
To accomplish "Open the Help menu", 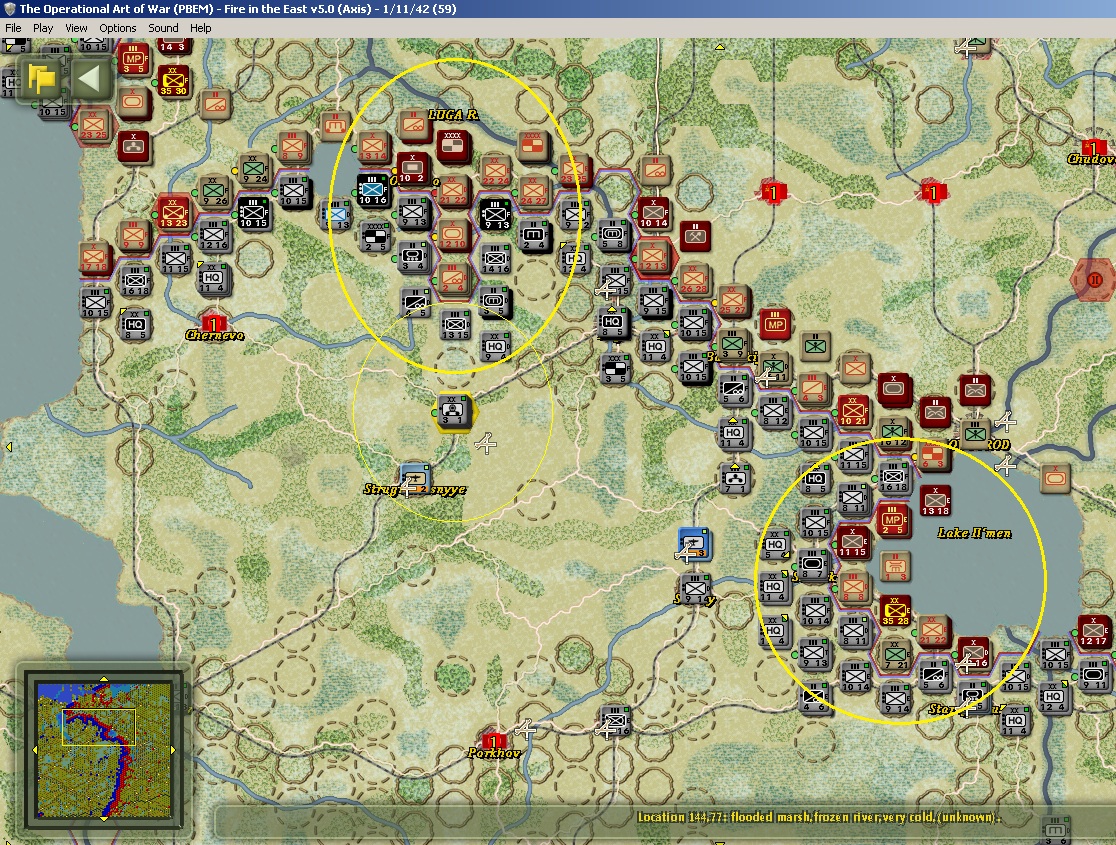I will pyautogui.click(x=200, y=28).
